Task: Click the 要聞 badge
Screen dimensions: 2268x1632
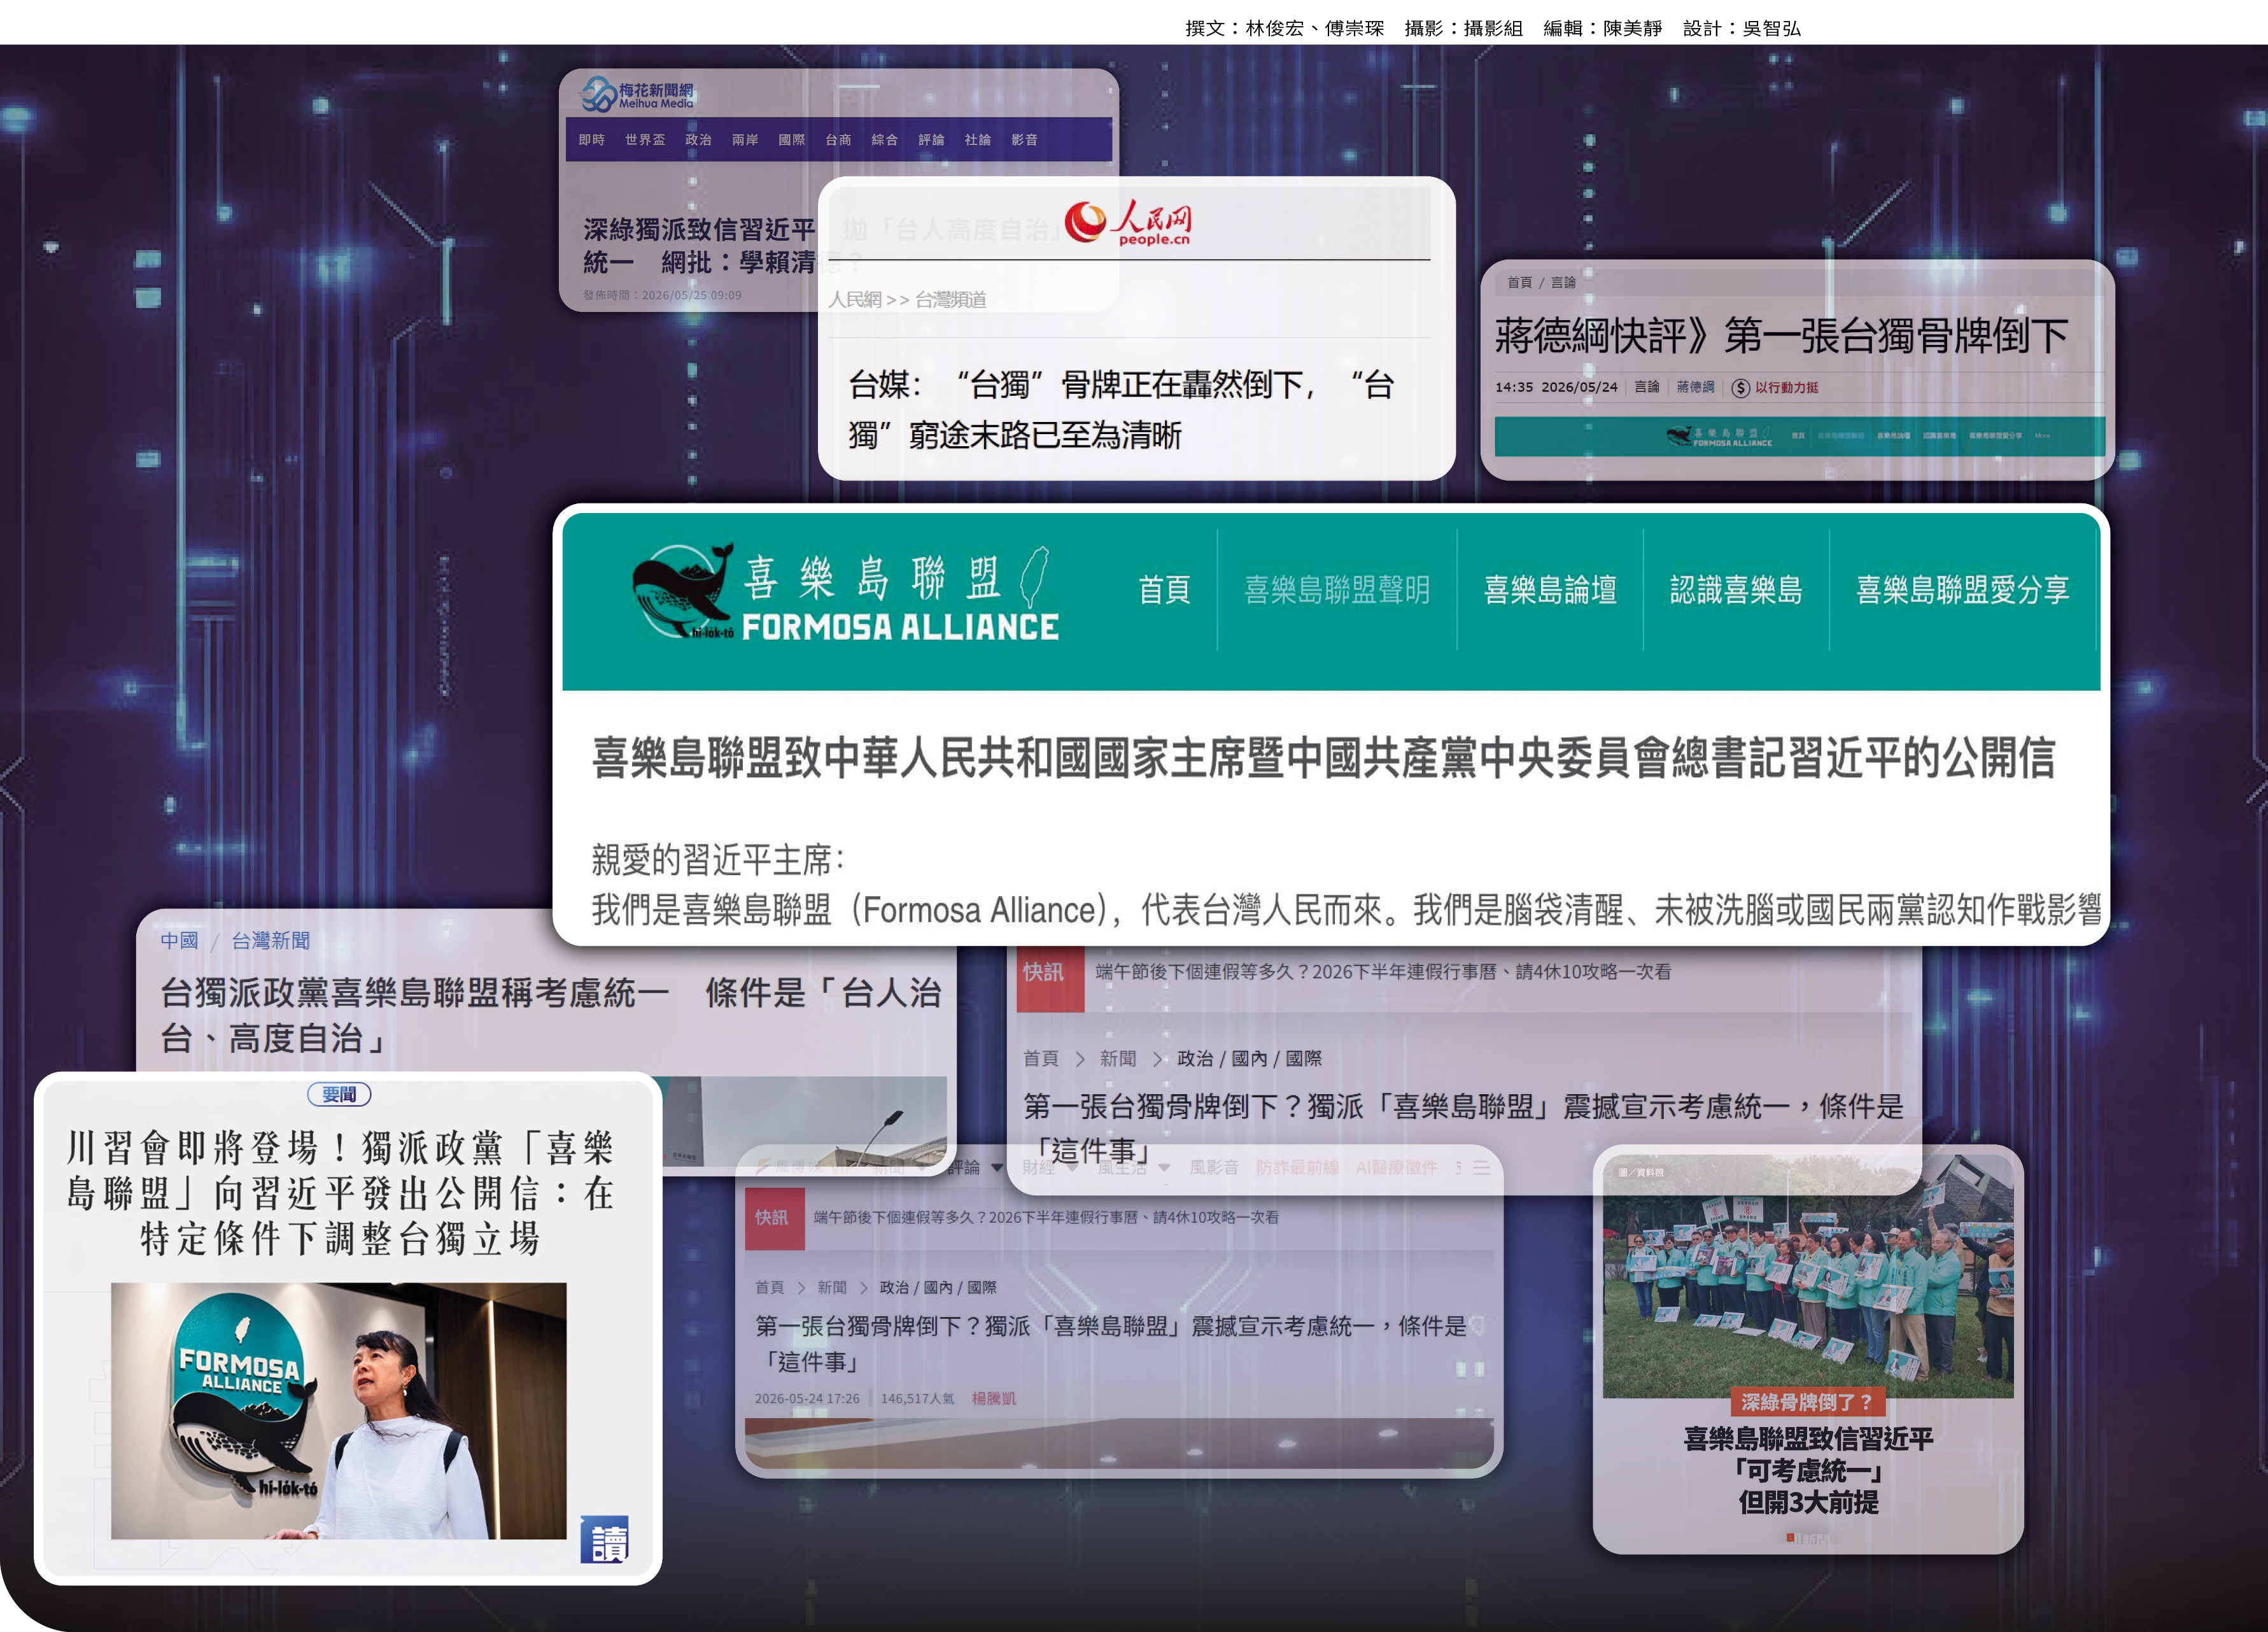Action: (339, 1095)
